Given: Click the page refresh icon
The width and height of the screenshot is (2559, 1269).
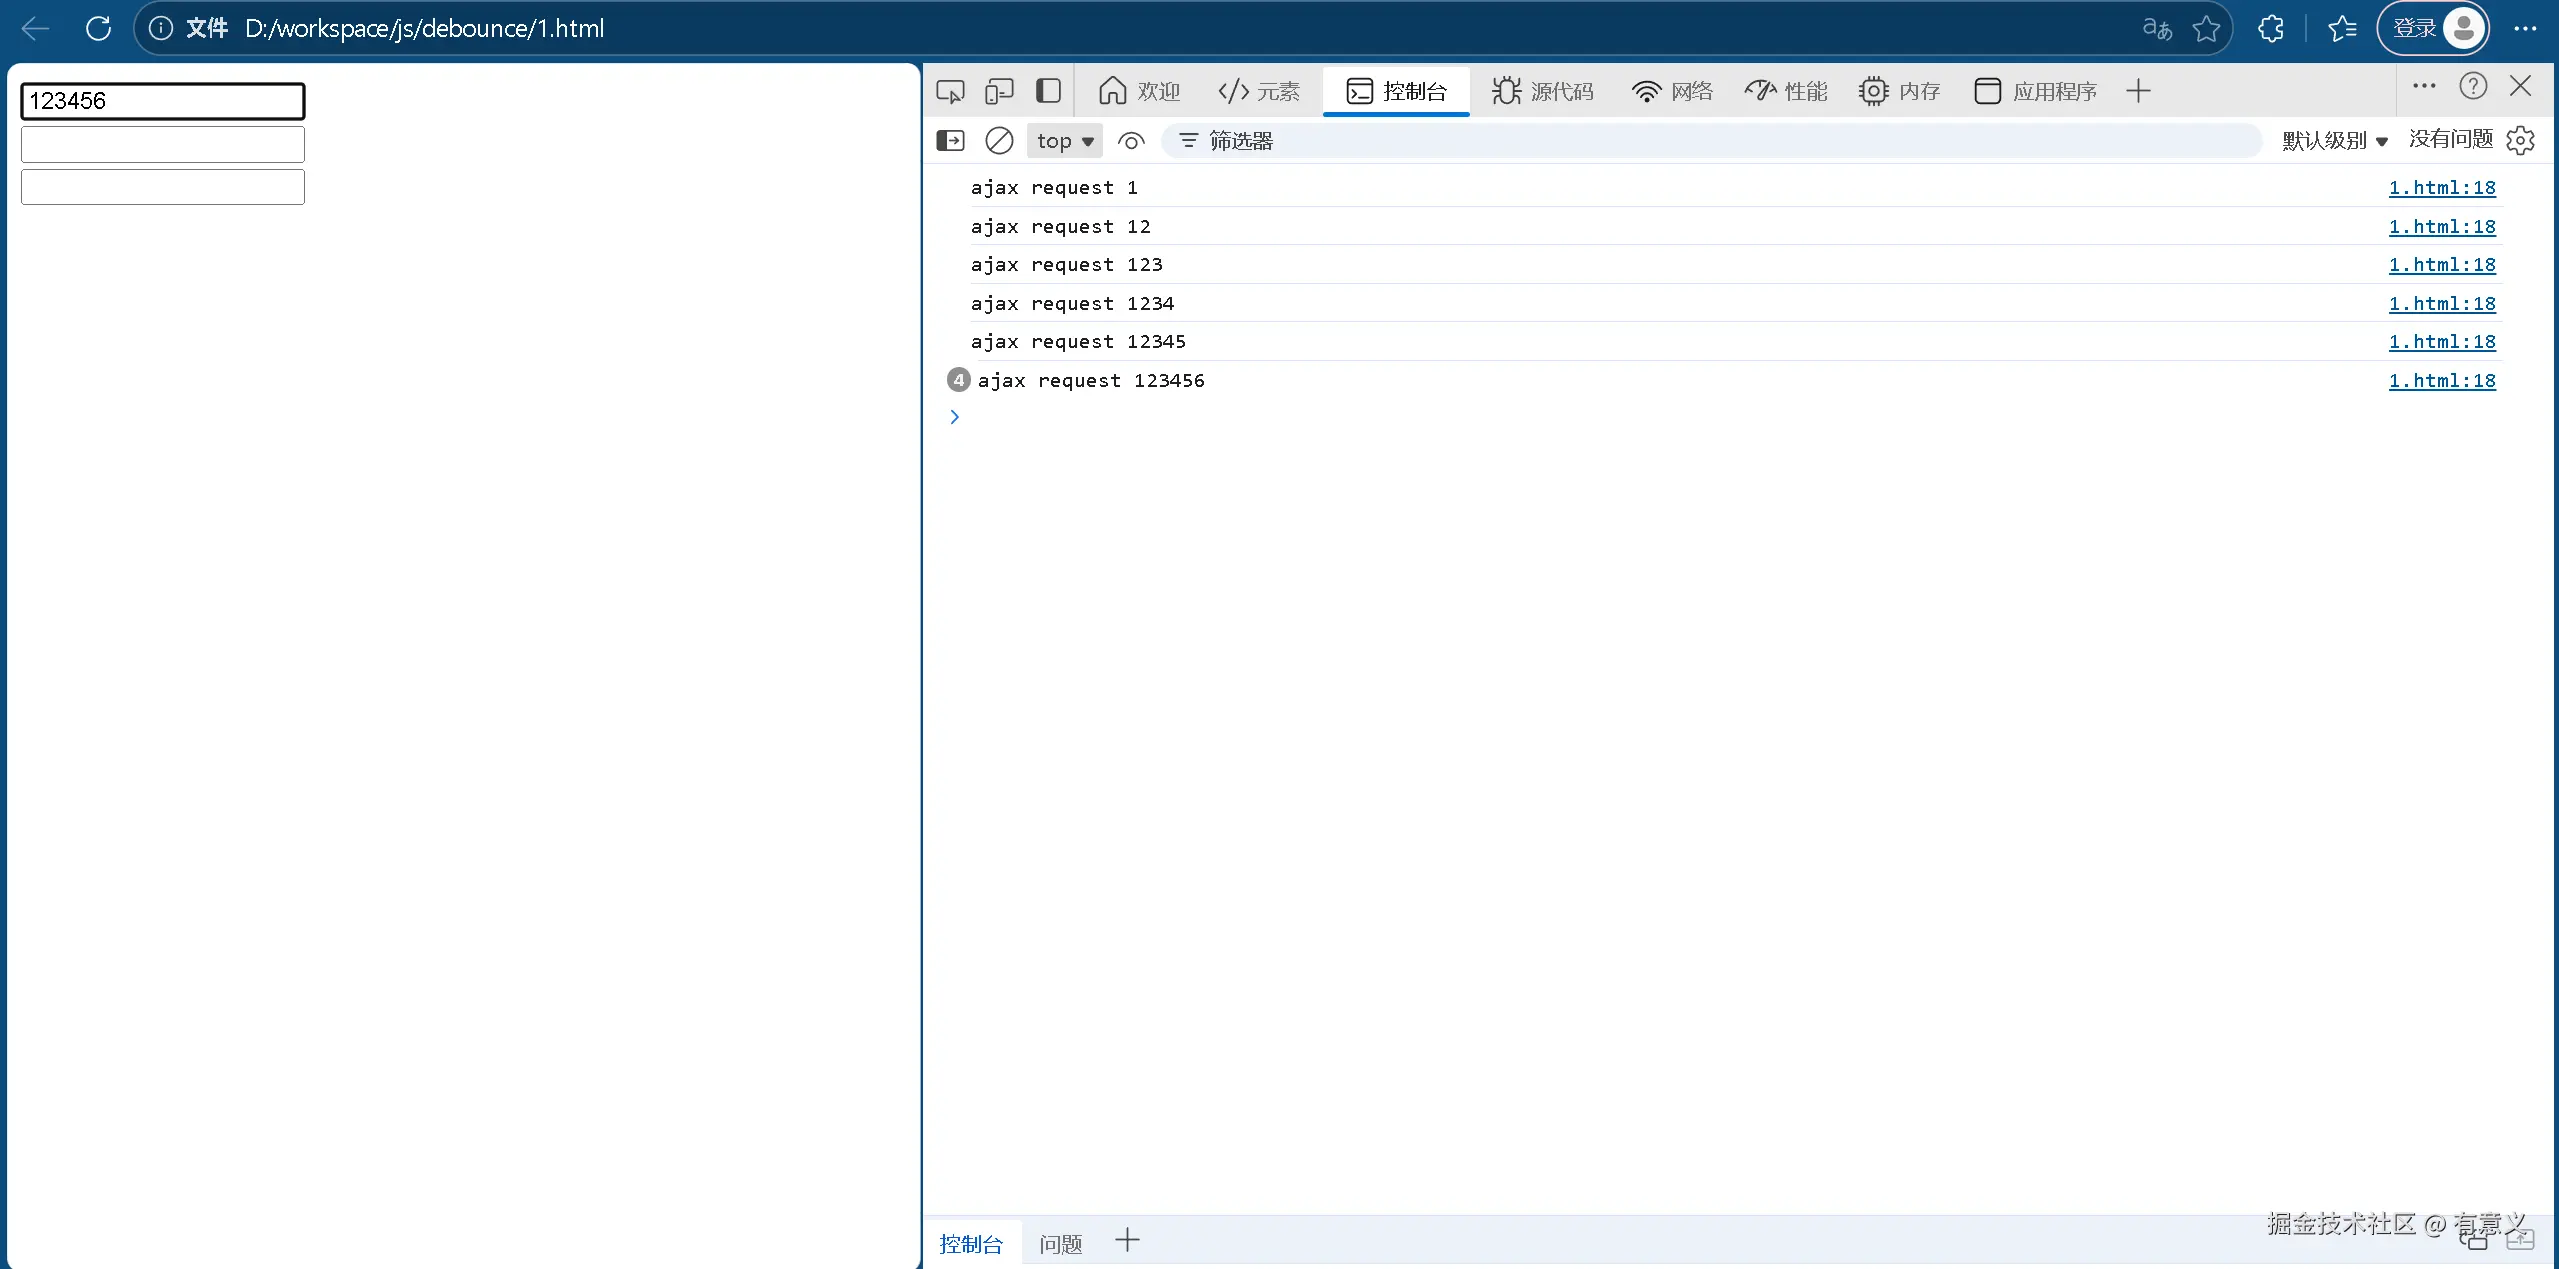Looking at the screenshot, I should [x=98, y=29].
